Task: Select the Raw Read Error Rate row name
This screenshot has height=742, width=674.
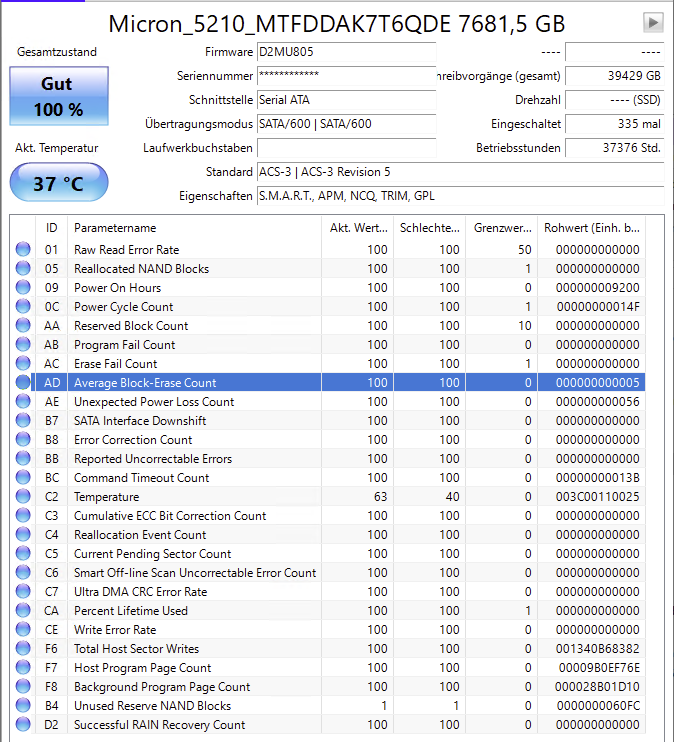Action: click(x=126, y=250)
